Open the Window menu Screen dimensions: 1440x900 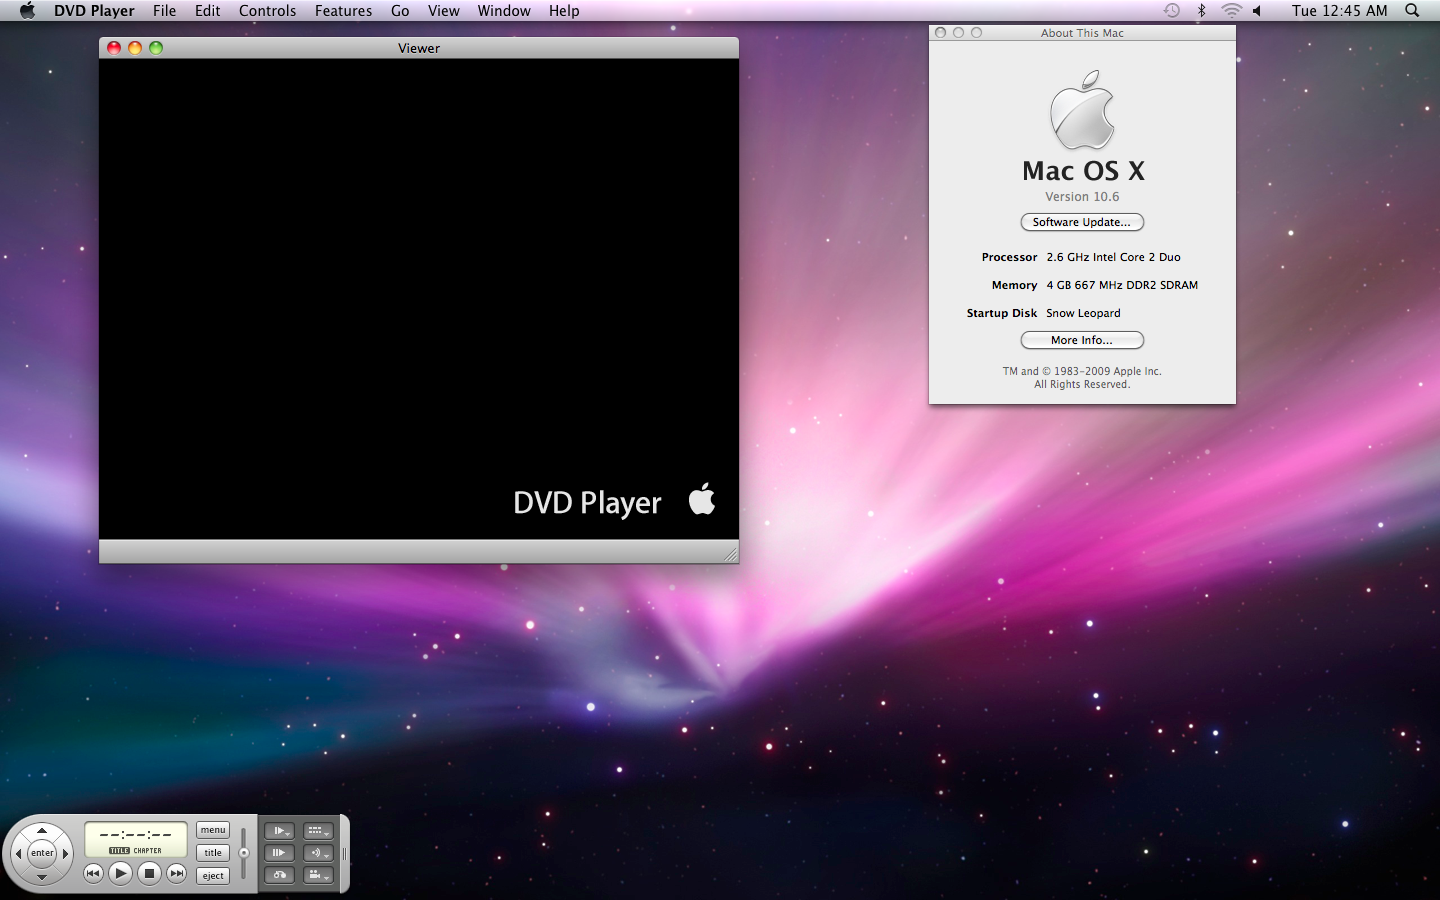click(x=504, y=10)
